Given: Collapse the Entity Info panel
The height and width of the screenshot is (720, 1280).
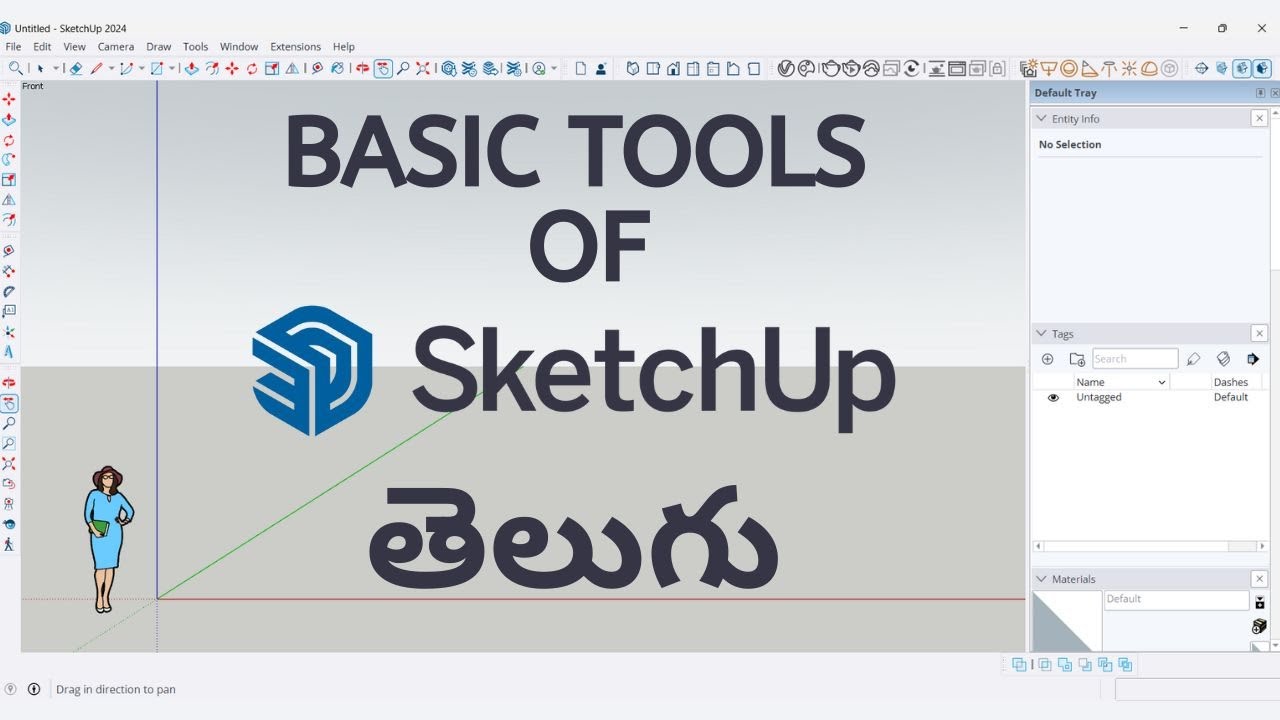Looking at the screenshot, I should click(1041, 118).
